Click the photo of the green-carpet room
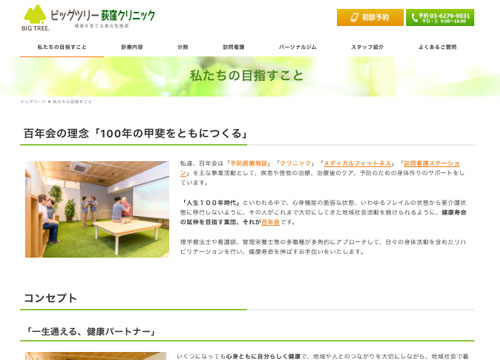The width and height of the screenshot is (500, 360). (97, 209)
